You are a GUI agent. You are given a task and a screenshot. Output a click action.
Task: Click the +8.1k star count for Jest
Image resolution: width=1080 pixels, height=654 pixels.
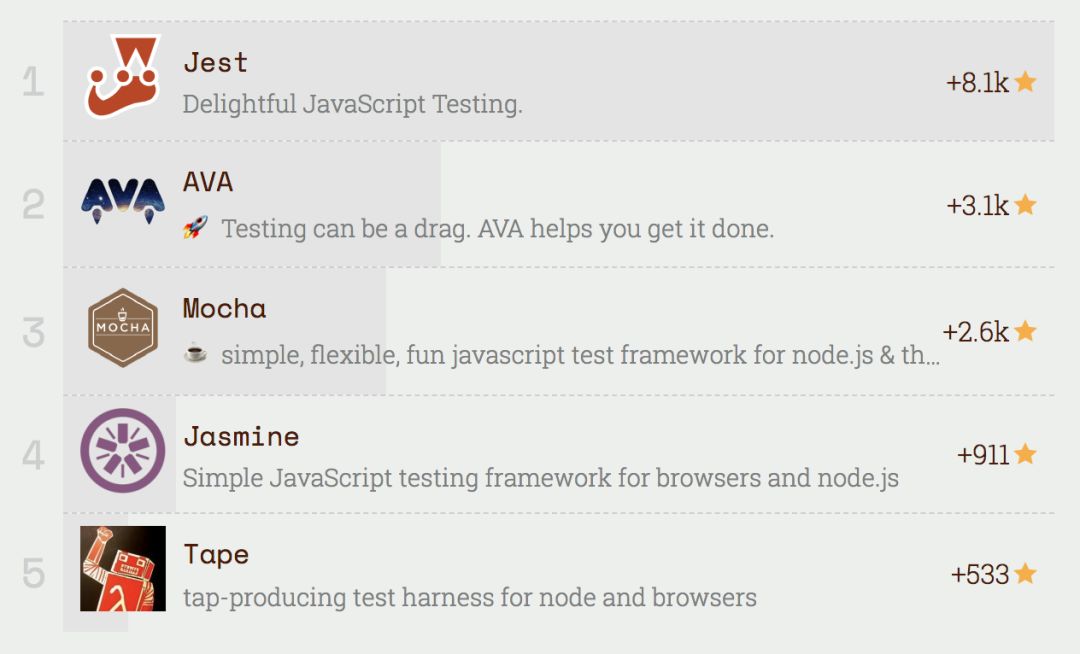click(x=977, y=83)
